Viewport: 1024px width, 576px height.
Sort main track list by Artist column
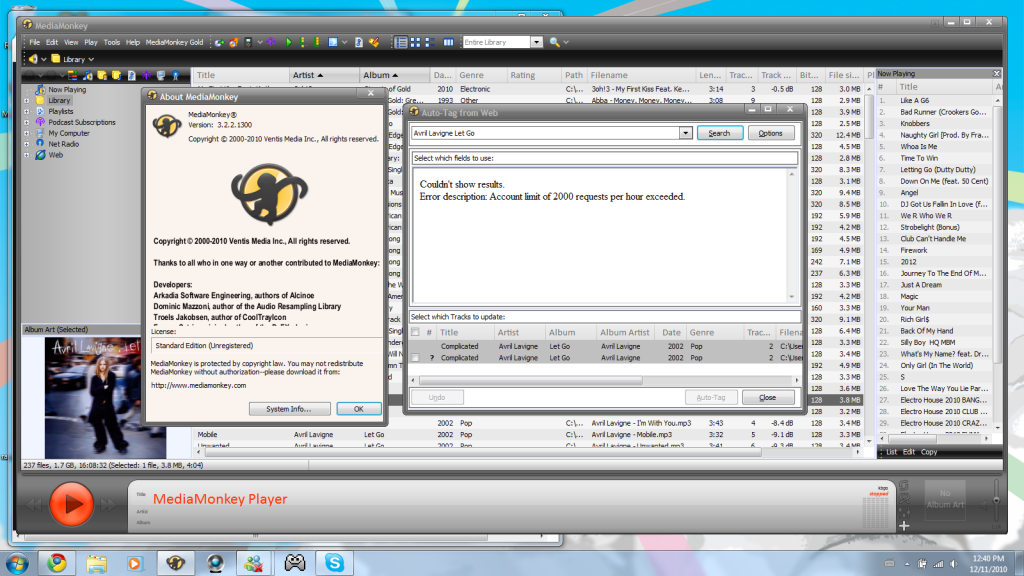(324, 75)
